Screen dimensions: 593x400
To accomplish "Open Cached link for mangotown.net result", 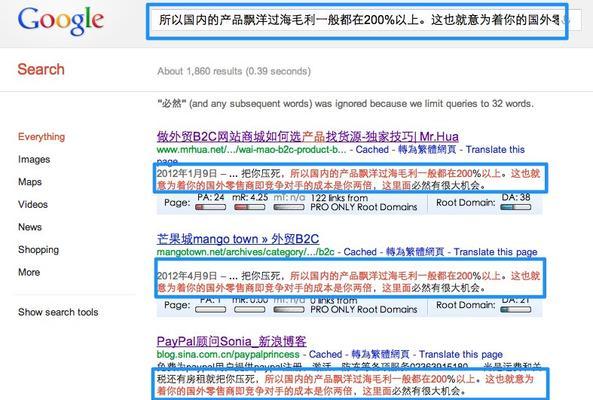I will click(360, 252).
